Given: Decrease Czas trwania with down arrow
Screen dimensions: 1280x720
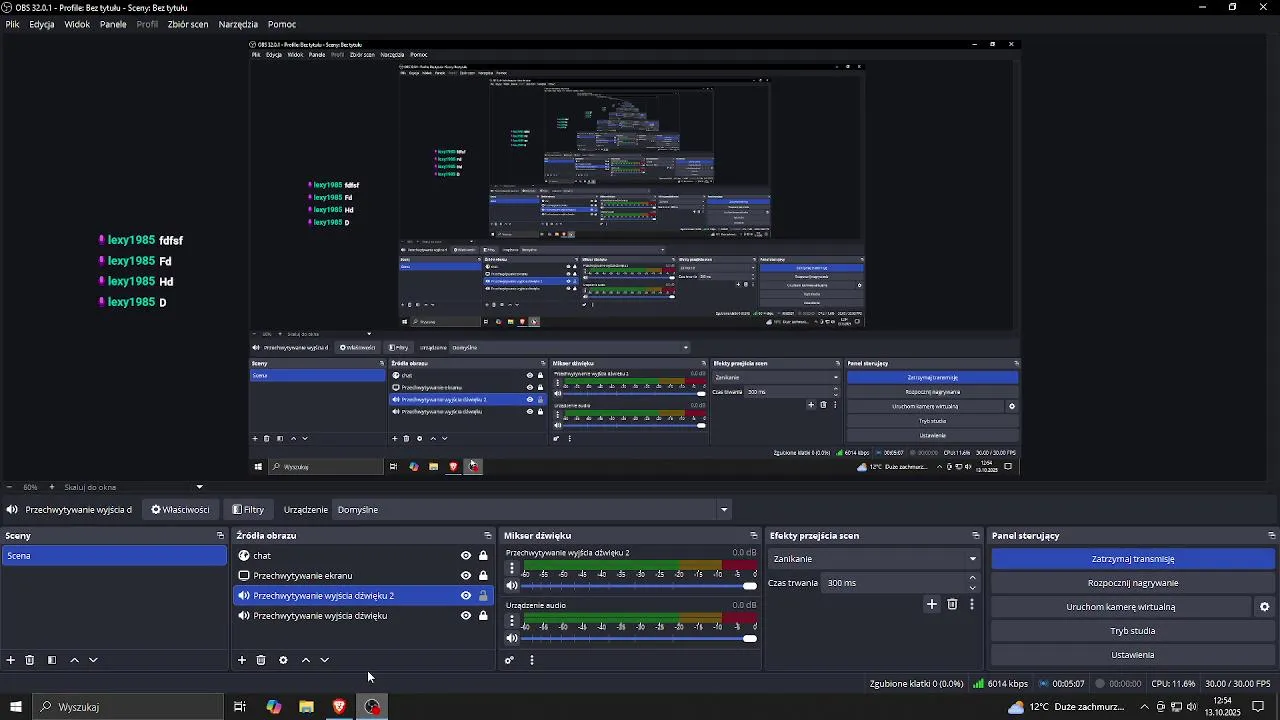Looking at the screenshot, I should [972, 588].
